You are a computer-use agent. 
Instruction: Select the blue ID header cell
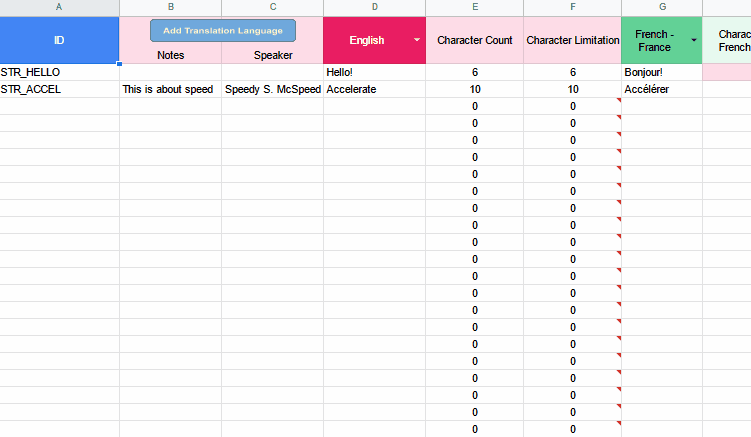click(x=59, y=40)
